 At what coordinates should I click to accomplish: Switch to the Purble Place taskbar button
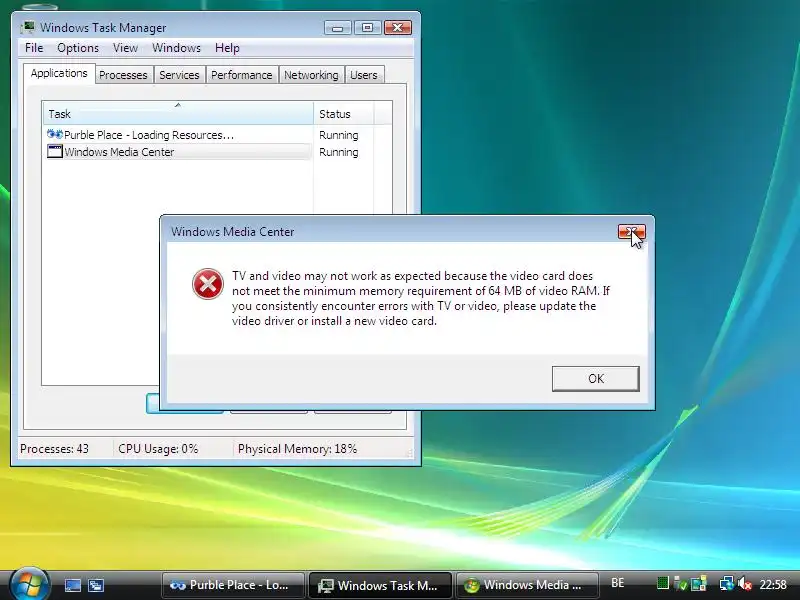[x=233, y=585]
